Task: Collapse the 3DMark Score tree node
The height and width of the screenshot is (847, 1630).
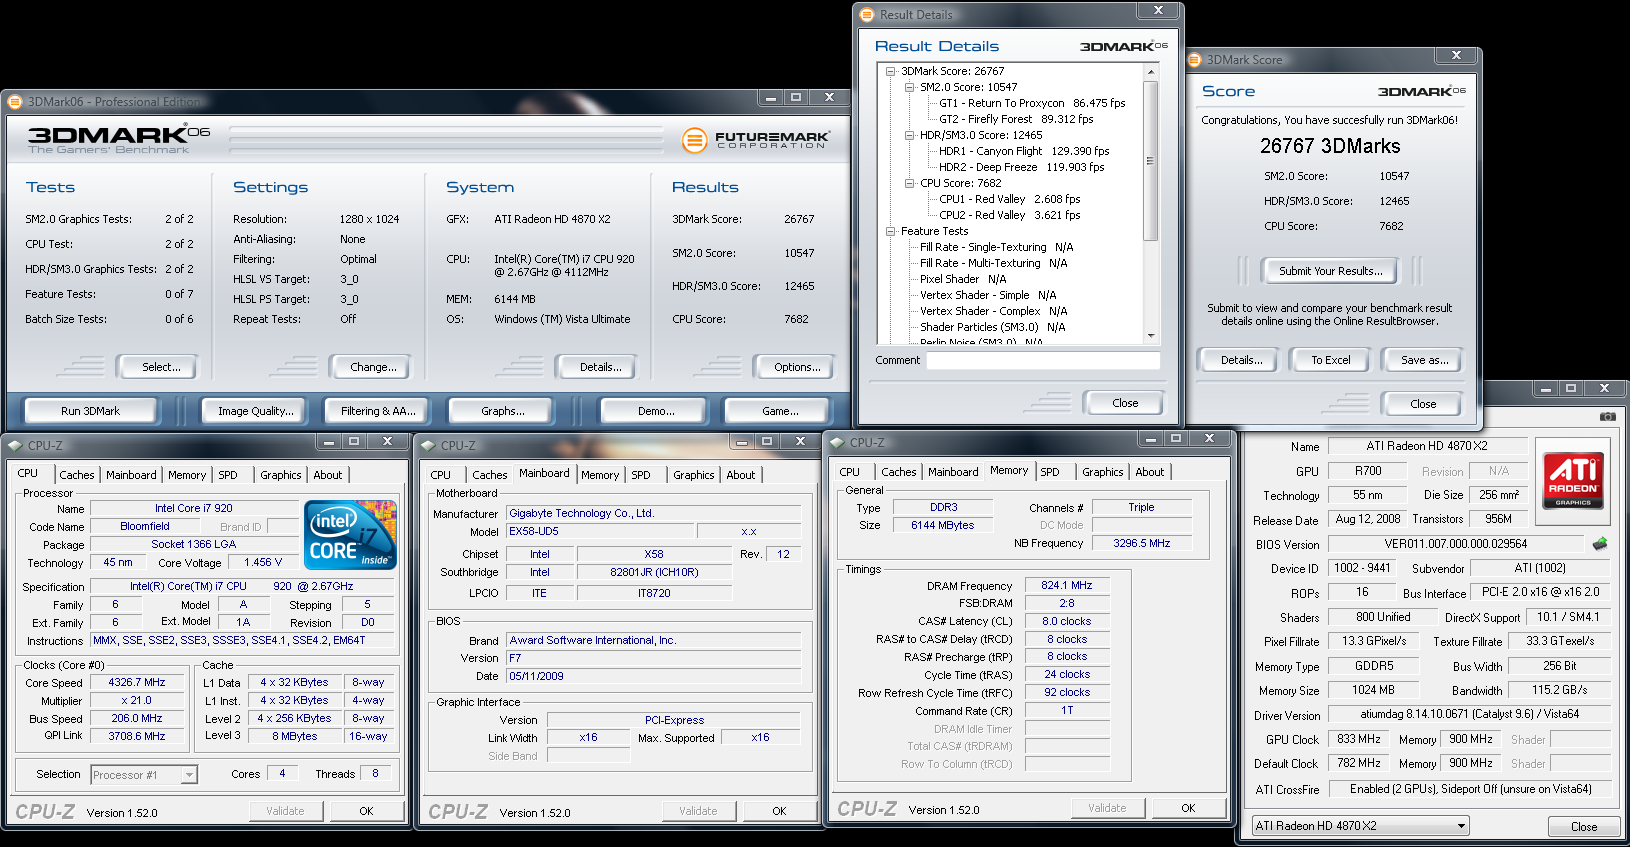Action: (x=891, y=71)
